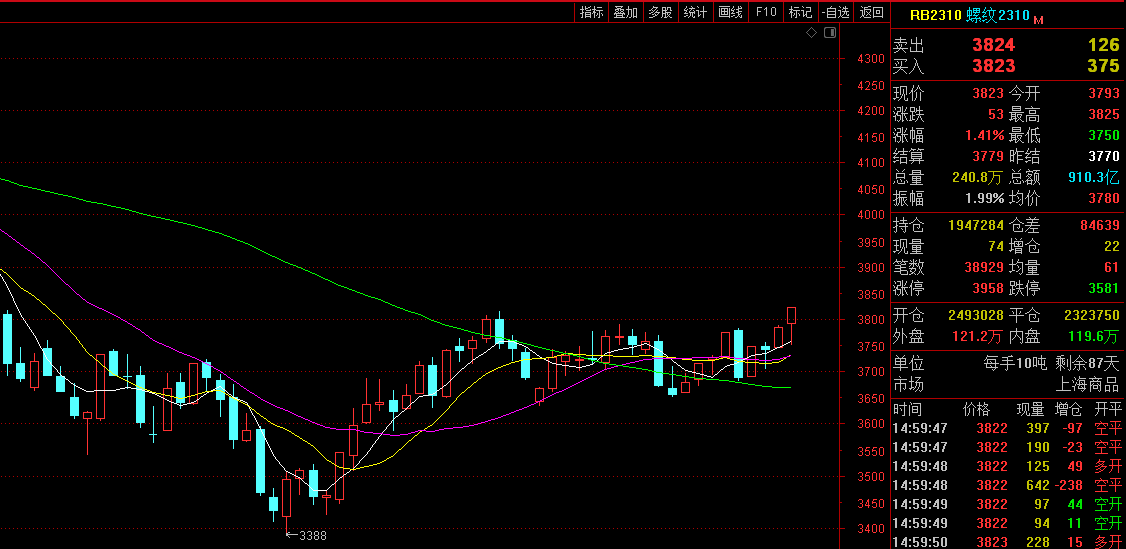The width and height of the screenshot is (1126, 549).
Task: Click the 买入 bid price 3823
Action: 993,66
